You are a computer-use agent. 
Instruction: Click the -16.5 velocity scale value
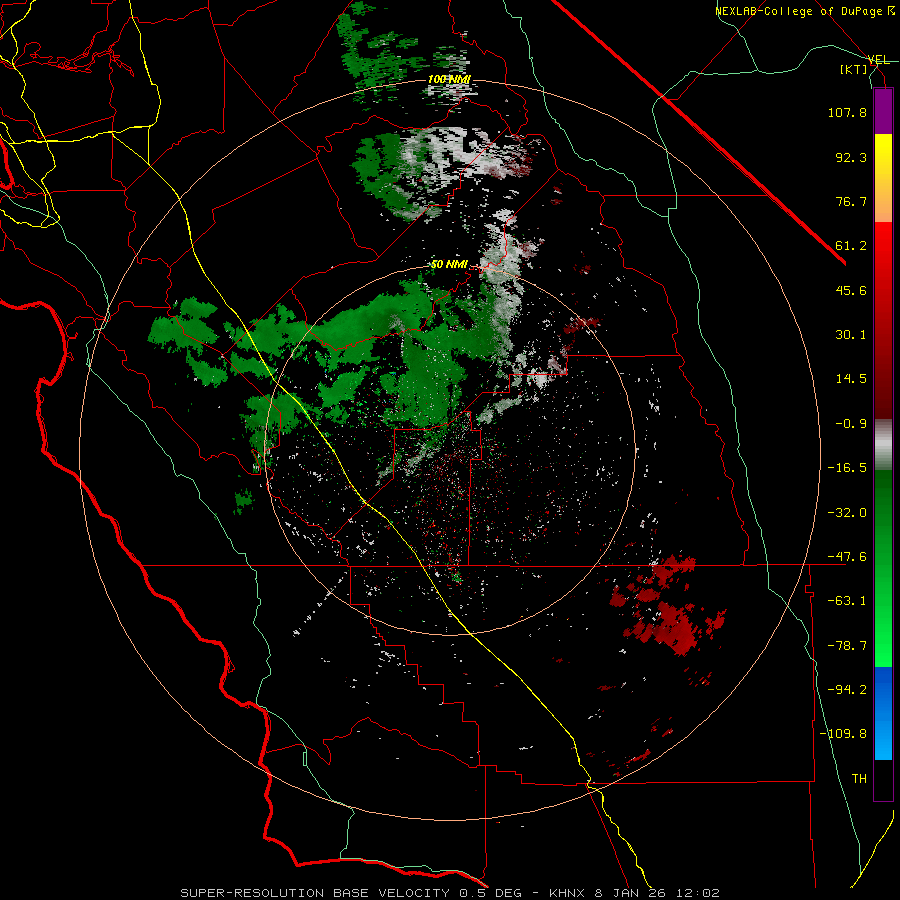point(847,468)
